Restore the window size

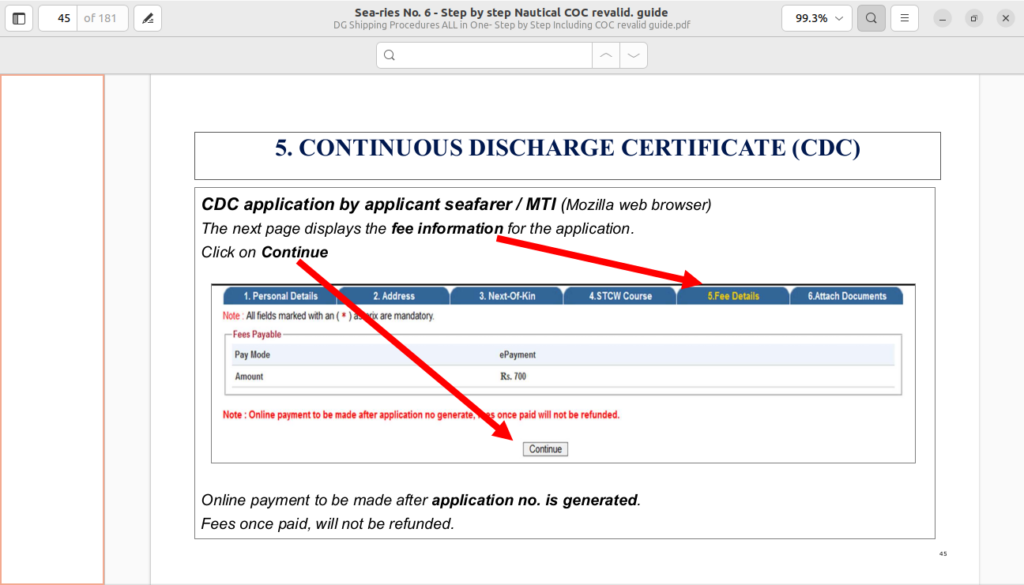click(974, 18)
